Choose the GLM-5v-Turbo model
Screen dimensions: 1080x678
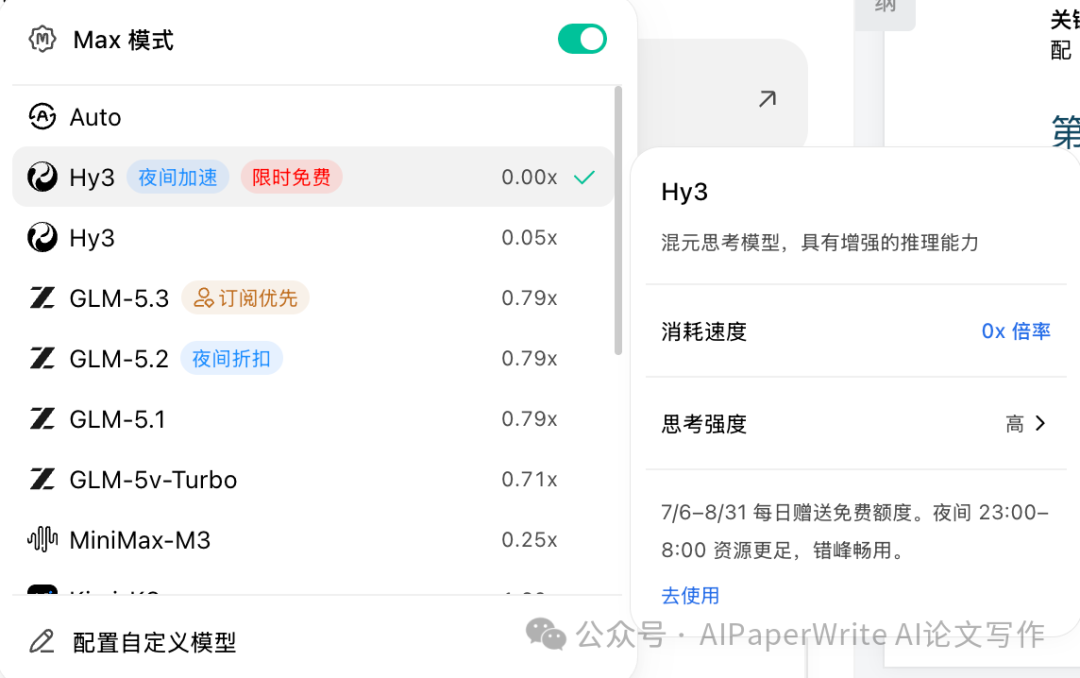click(313, 479)
